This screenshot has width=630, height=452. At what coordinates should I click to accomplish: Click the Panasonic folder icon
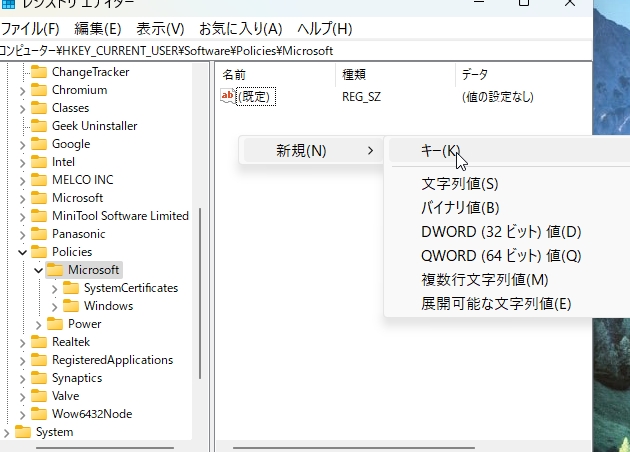pyautogui.click(x=39, y=234)
